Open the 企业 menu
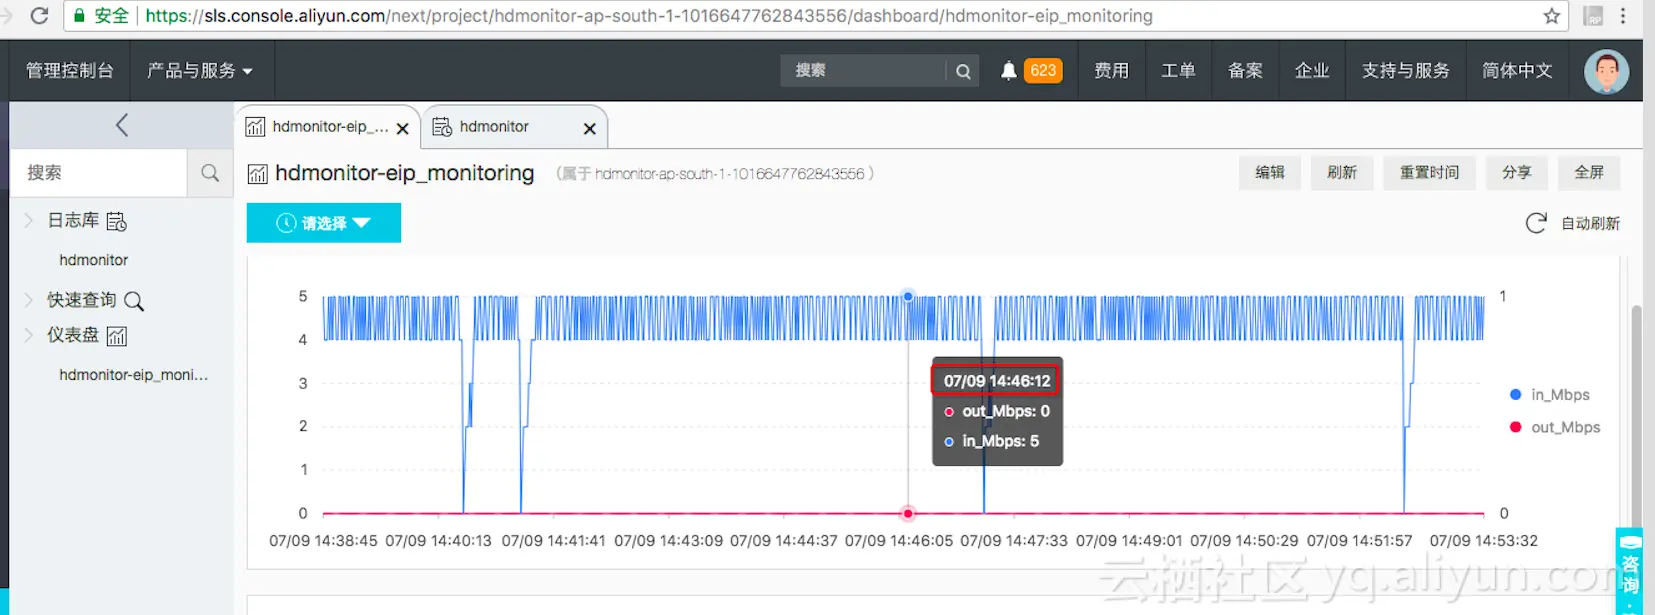Viewport: 1655px width, 615px height. point(1312,71)
